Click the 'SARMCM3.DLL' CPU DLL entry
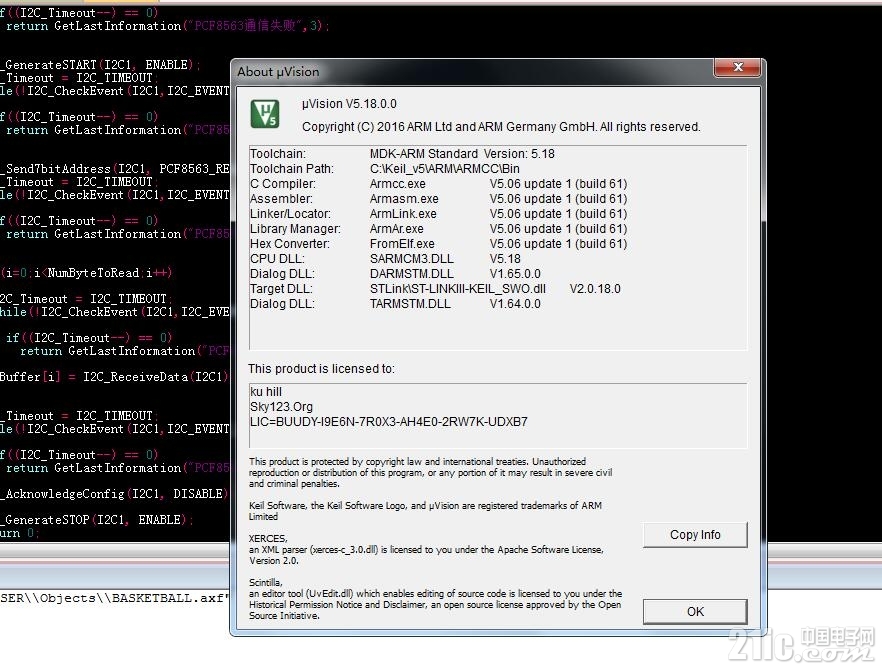Image resolution: width=882 pixels, height=670 pixels. coord(411,259)
